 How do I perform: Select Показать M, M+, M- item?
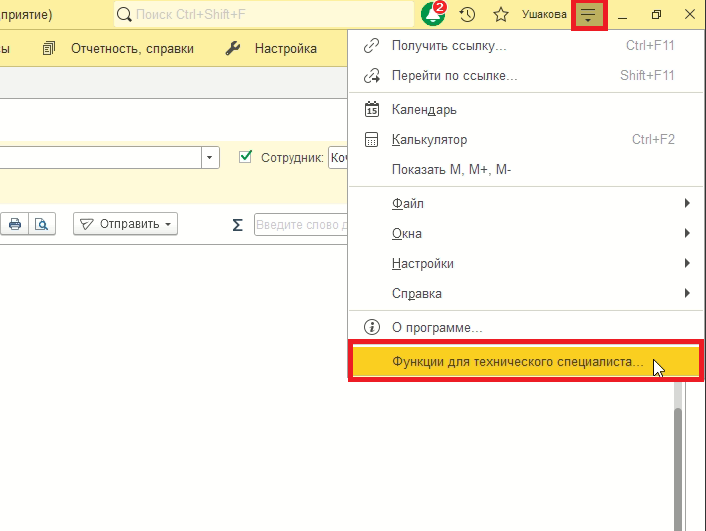click(x=526, y=169)
